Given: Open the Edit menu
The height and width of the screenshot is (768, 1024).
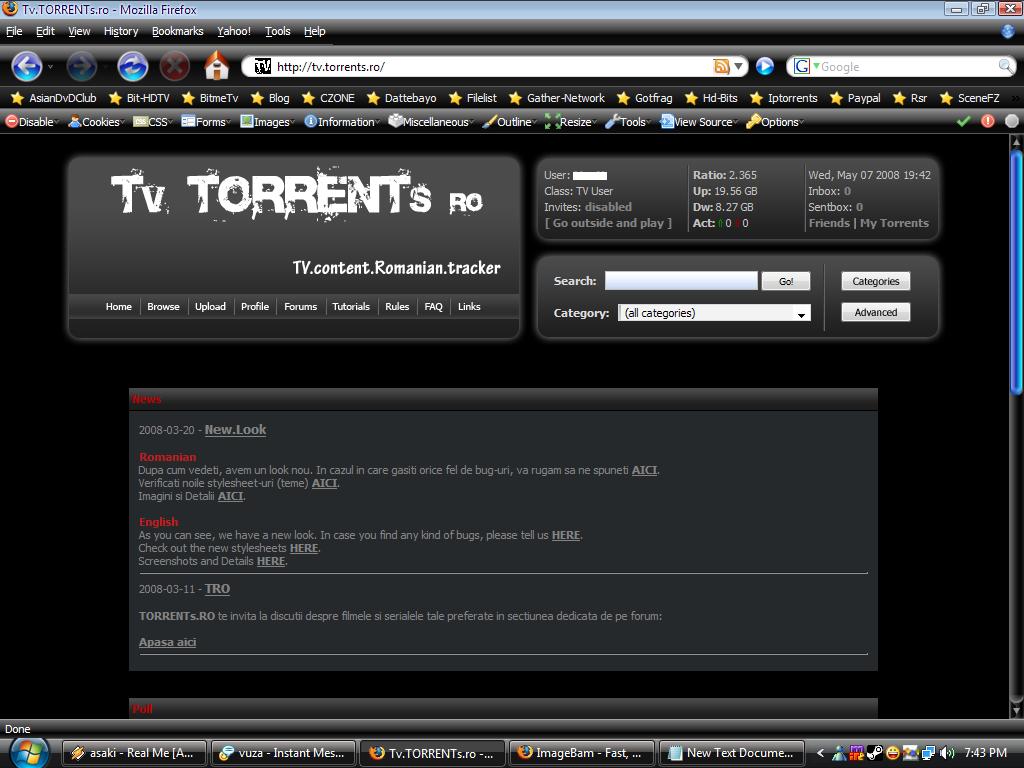Looking at the screenshot, I should (45, 31).
